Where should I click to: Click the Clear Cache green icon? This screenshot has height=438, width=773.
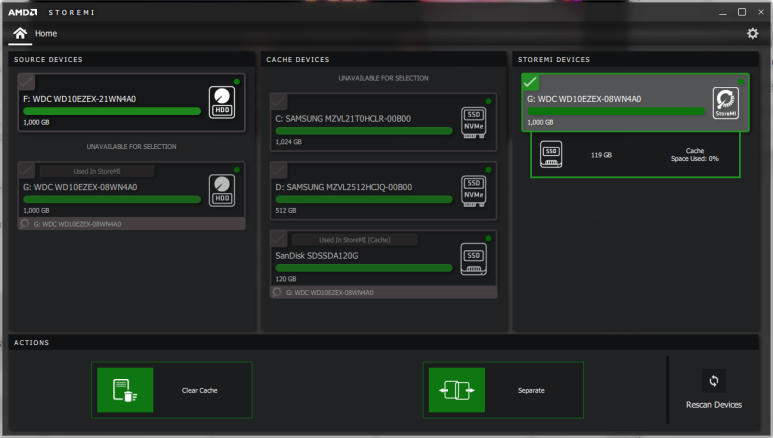(125, 390)
